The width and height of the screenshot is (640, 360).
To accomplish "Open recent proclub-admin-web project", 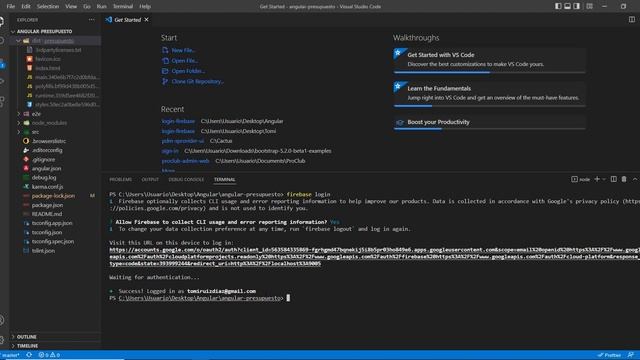I will coord(185,161).
